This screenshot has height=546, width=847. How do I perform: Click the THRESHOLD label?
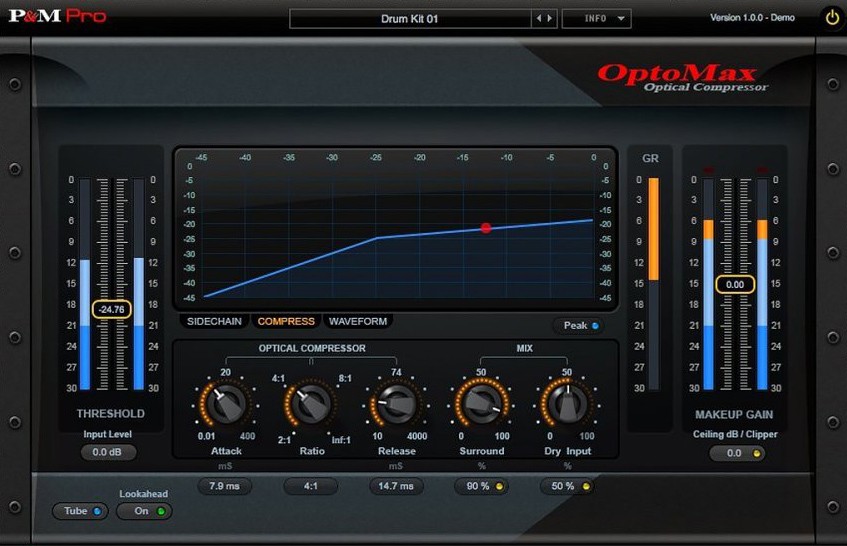111,414
